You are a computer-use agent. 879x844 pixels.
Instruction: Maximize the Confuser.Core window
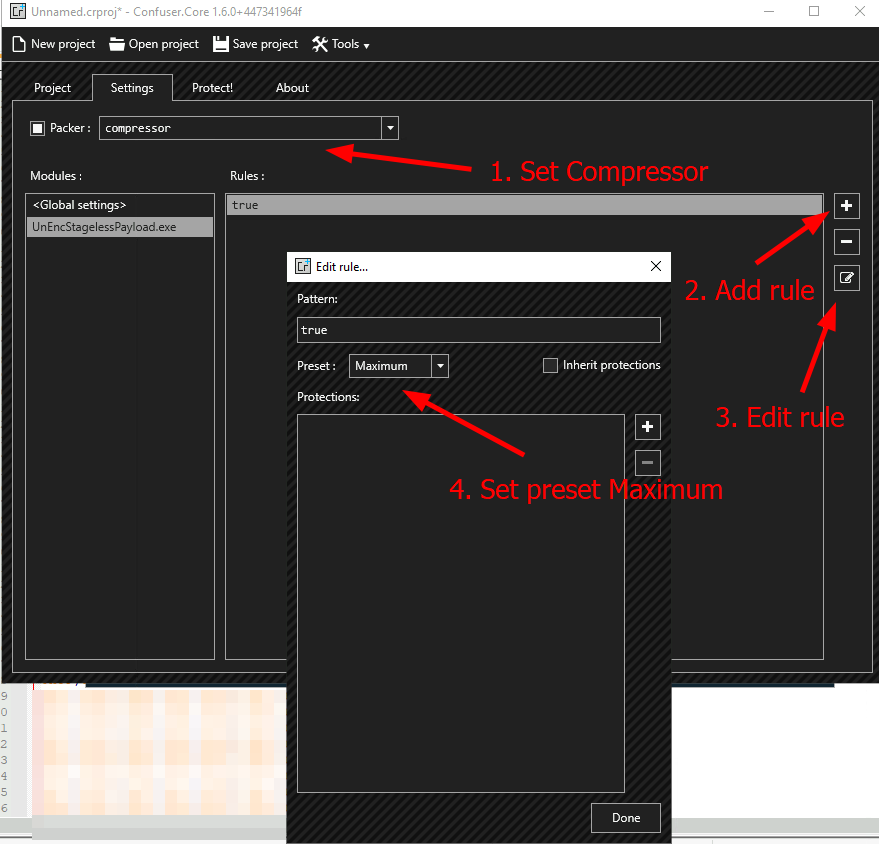pos(814,11)
